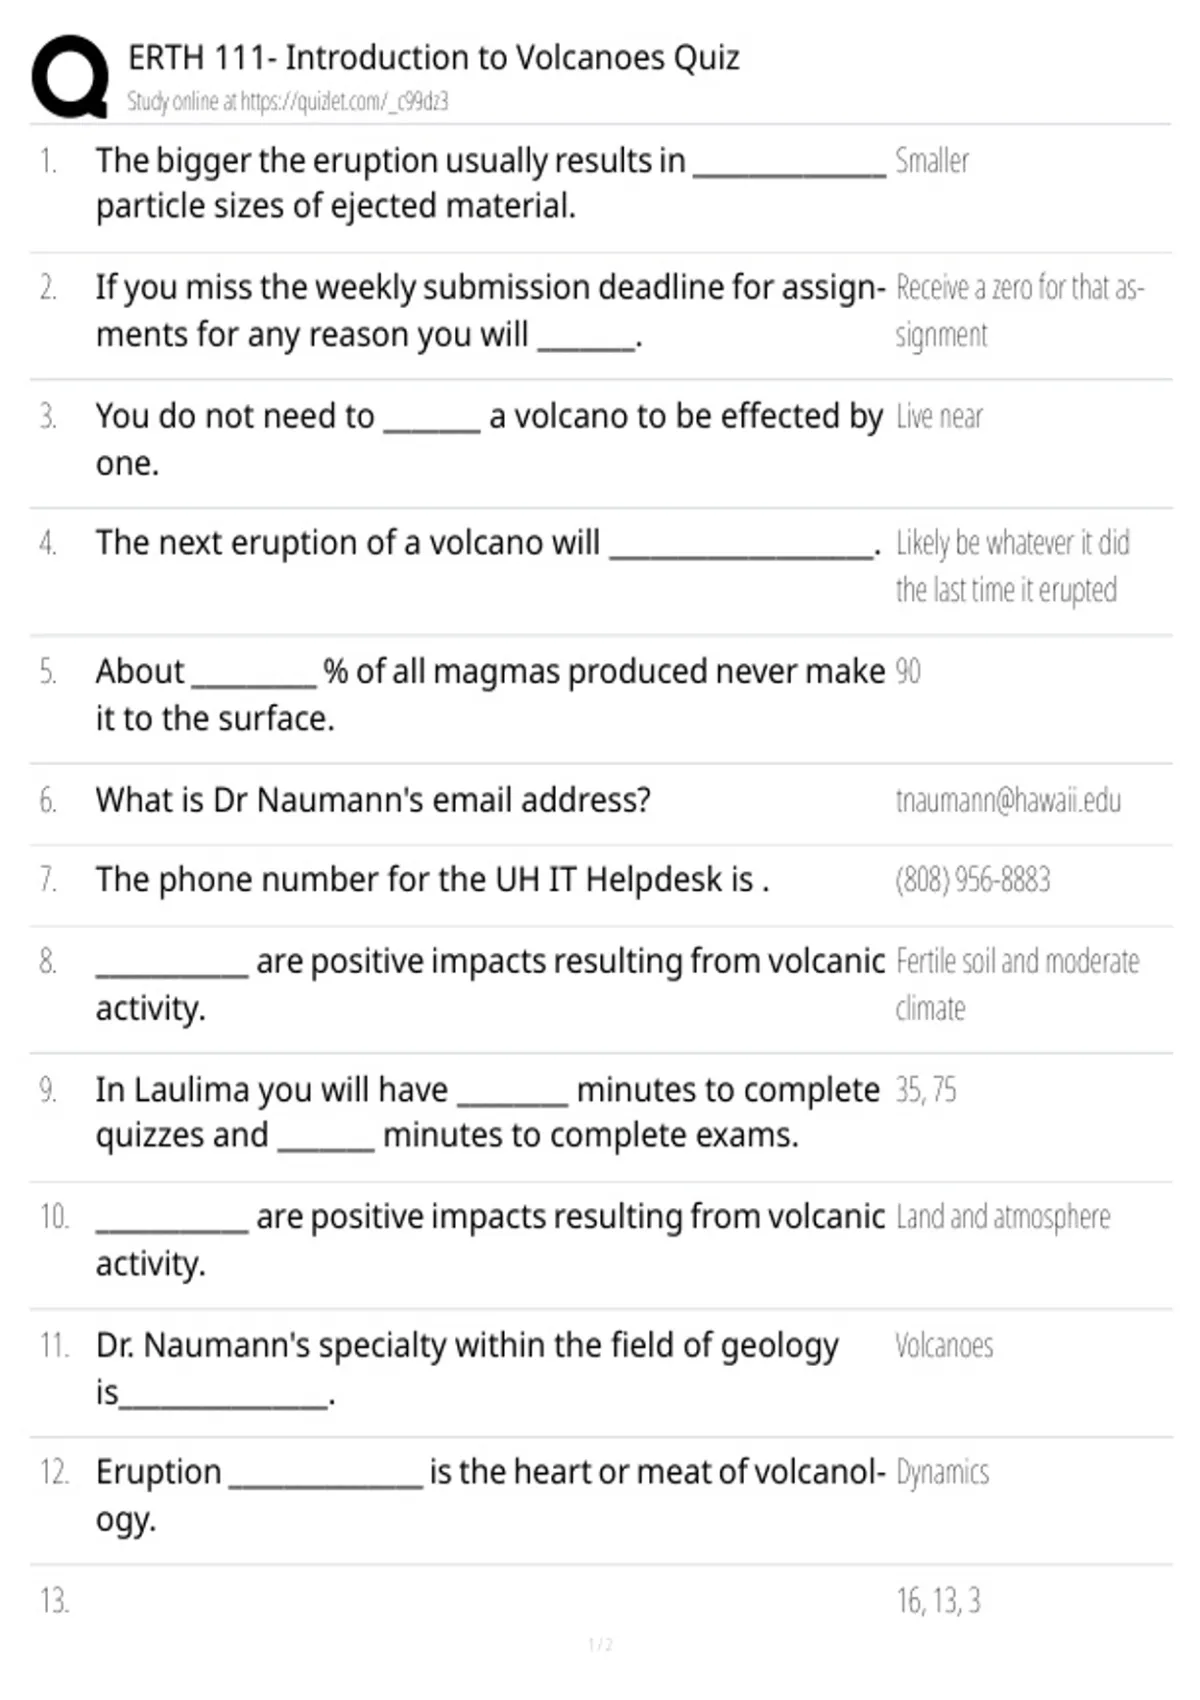Select question 4 about next eruption of a volcano
This screenshot has height=1700, width=1200.
(488, 543)
